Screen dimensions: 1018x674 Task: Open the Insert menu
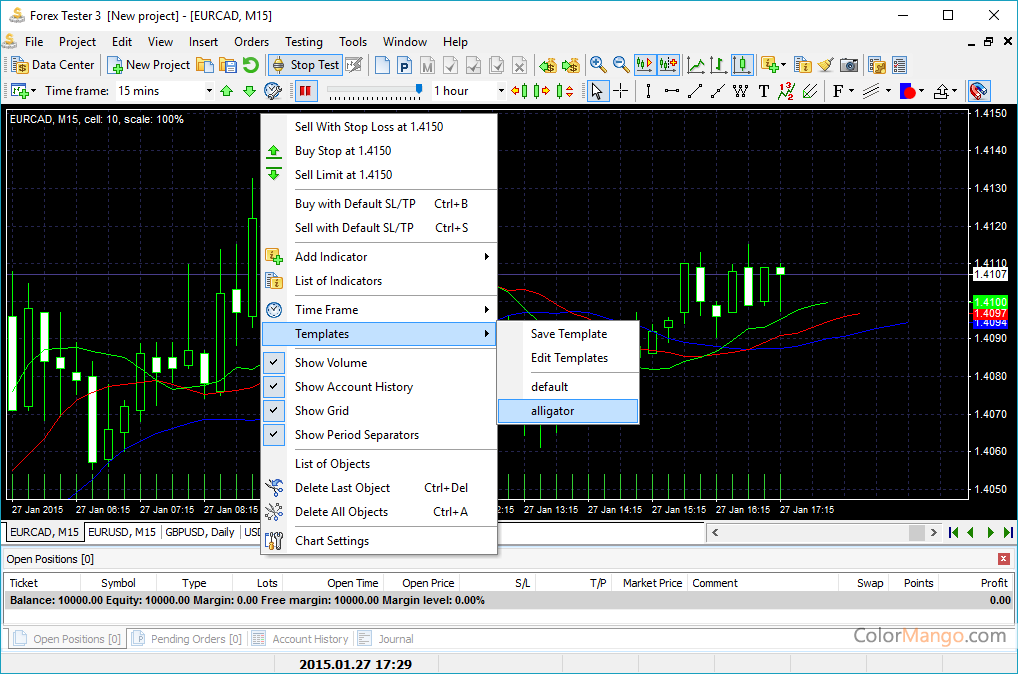tap(203, 42)
